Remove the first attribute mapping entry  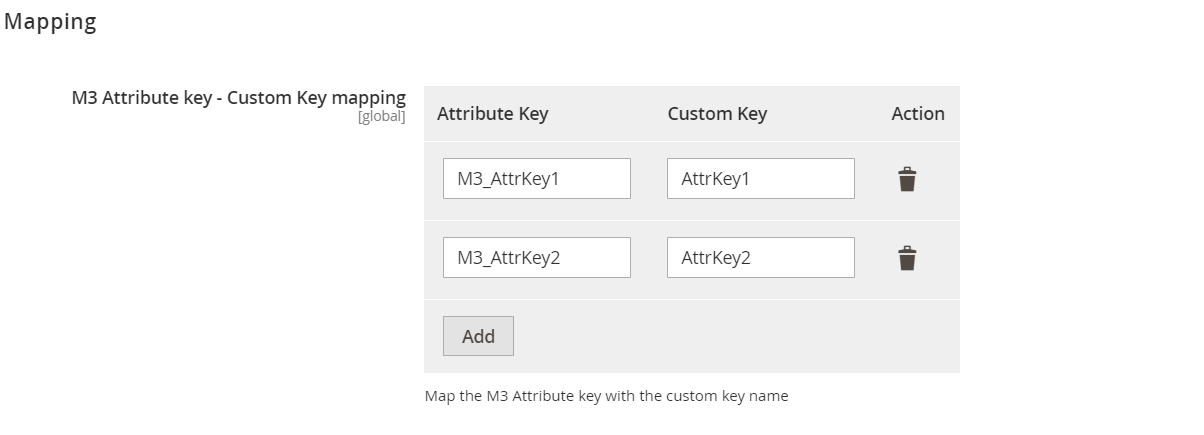906,180
